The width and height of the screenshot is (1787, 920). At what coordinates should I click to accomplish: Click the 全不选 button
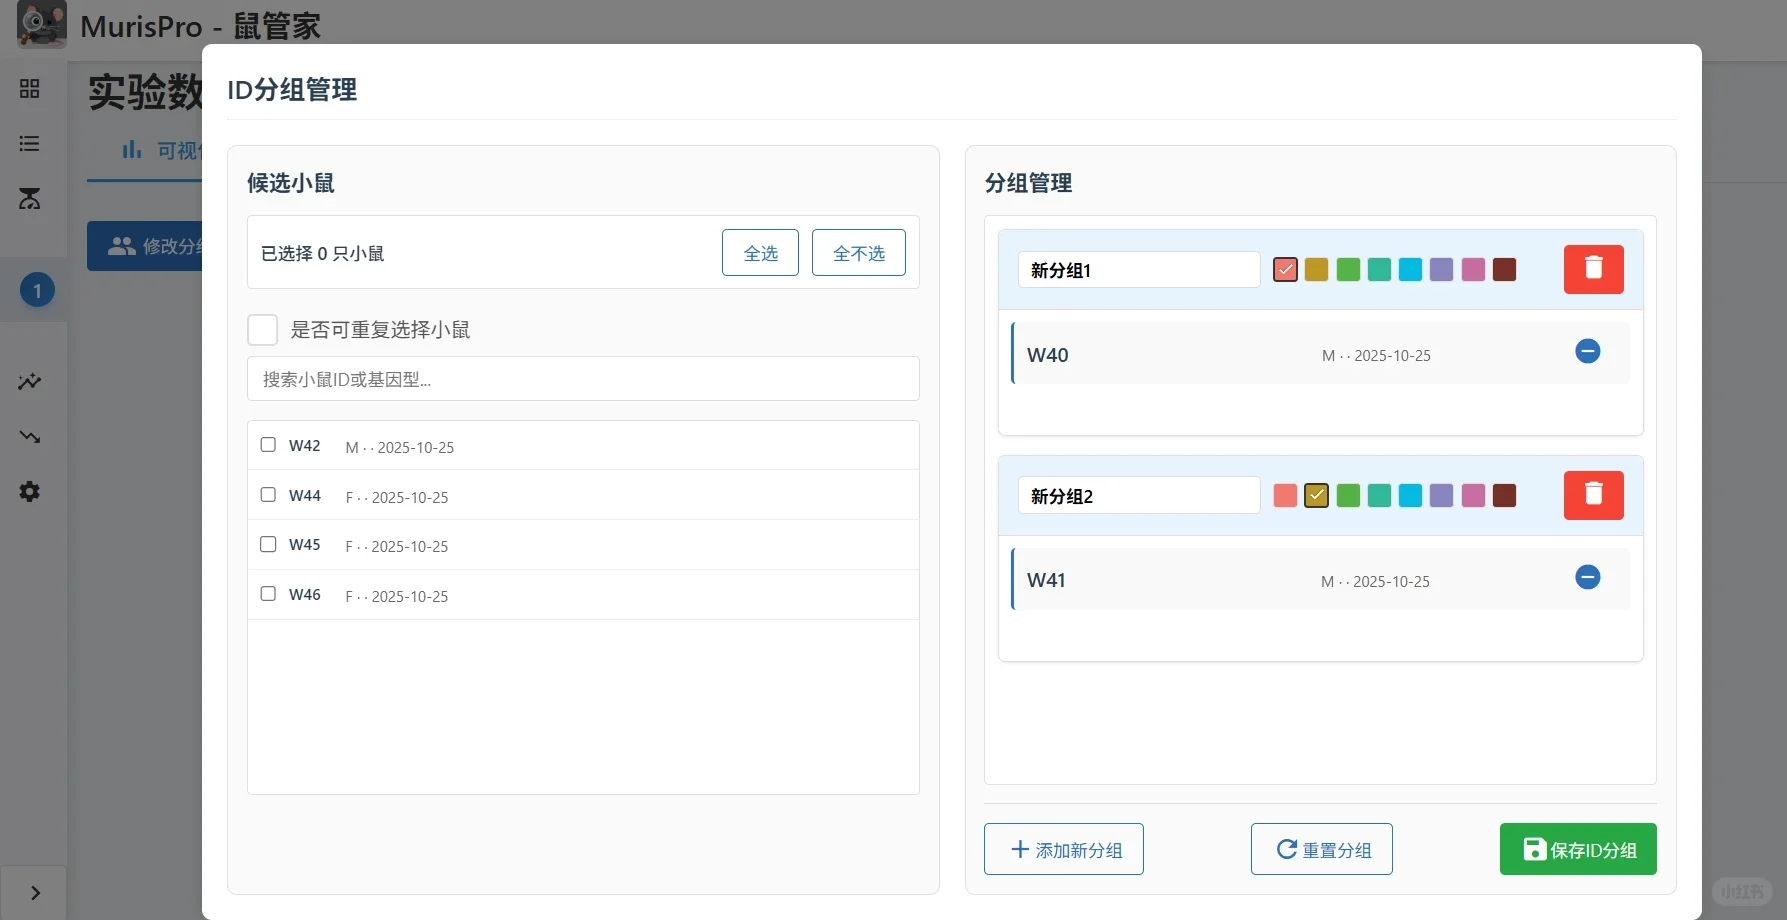[859, 253]
